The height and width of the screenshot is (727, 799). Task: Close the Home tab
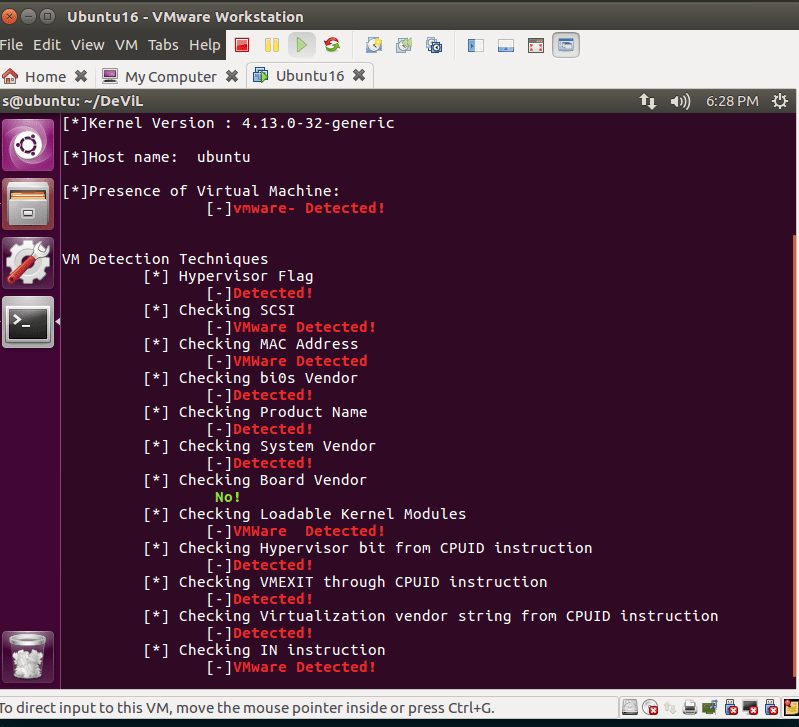[x=81, y=76]
